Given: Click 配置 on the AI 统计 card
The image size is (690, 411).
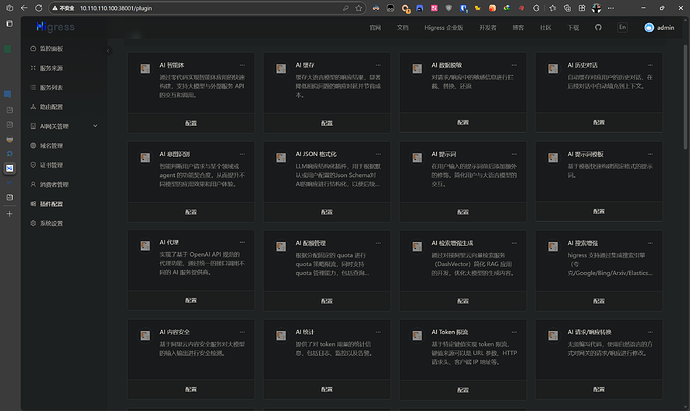Looking at the screenshot, I should tap(327, 389).
